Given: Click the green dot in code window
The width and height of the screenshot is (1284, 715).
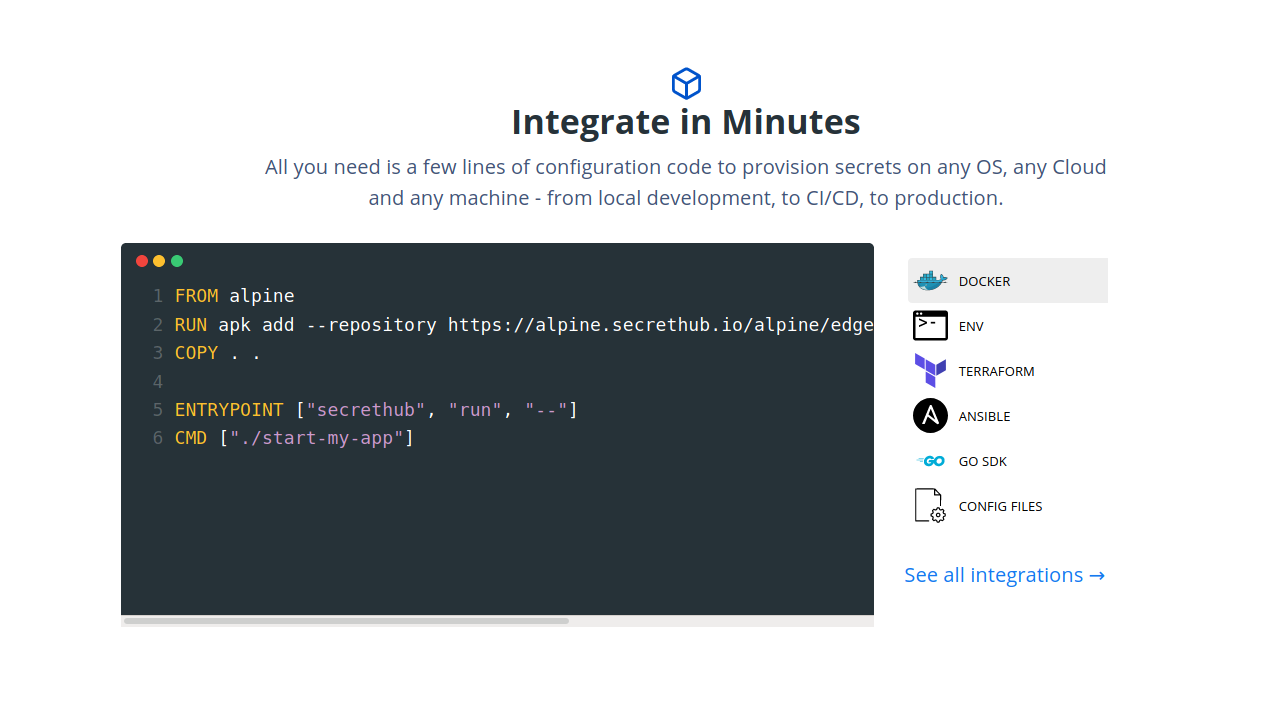Looking at the screenshot, I should point(177,261).
